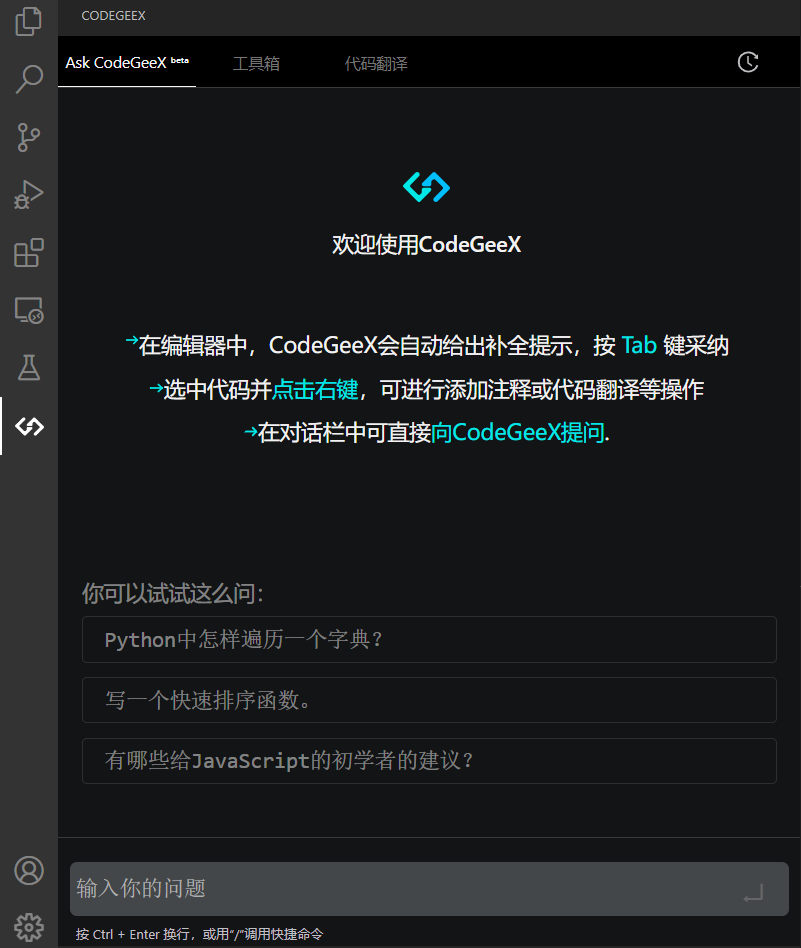This screenshot has width=801, height=948.
Task: Open the Testing beaker icon
Action: tap(29, 368)
